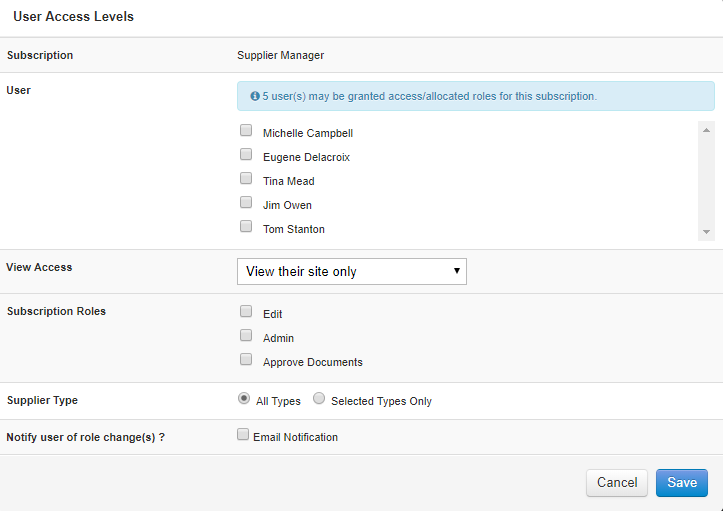
Task: Click the Michelle Campbell name label
Action: tap(307, 133)
